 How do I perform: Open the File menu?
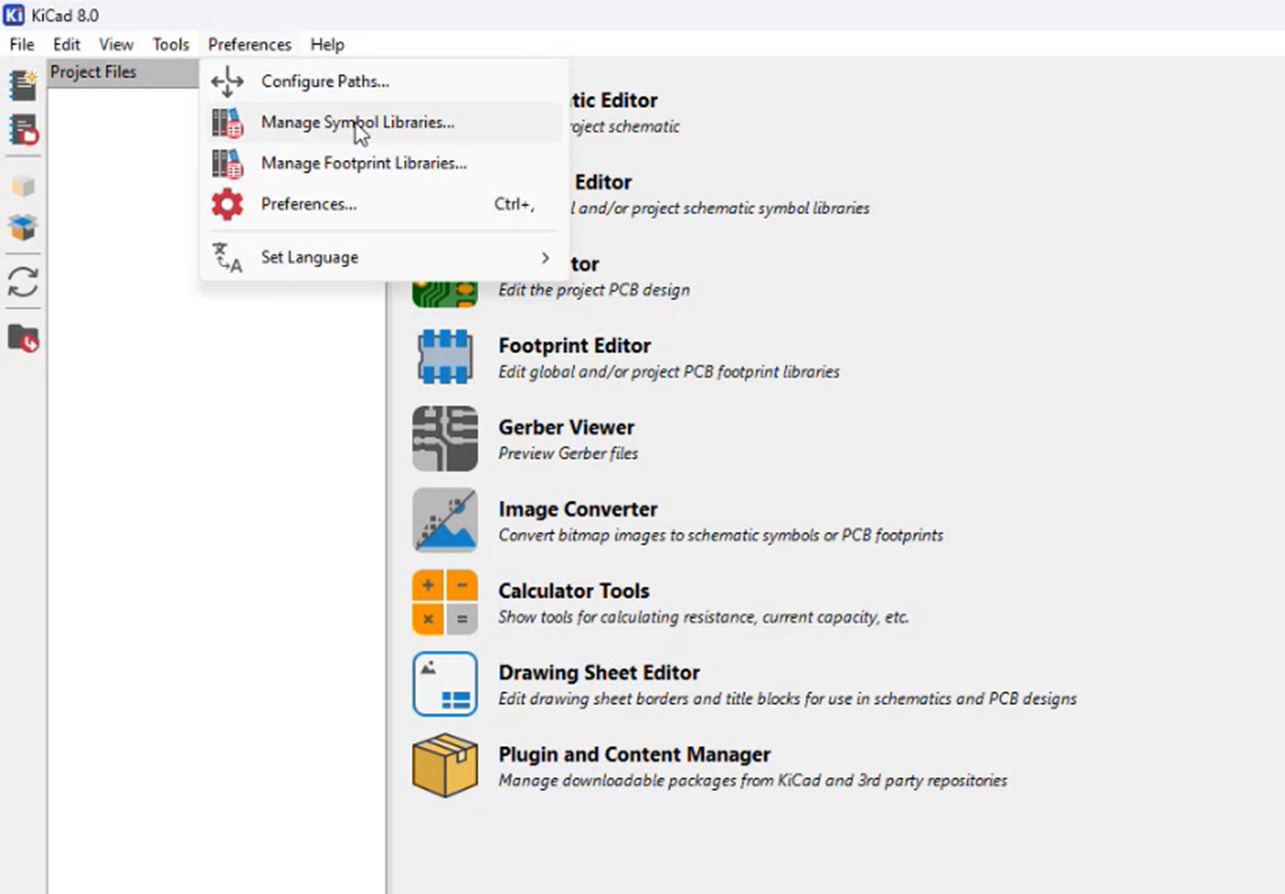(21, 44)
